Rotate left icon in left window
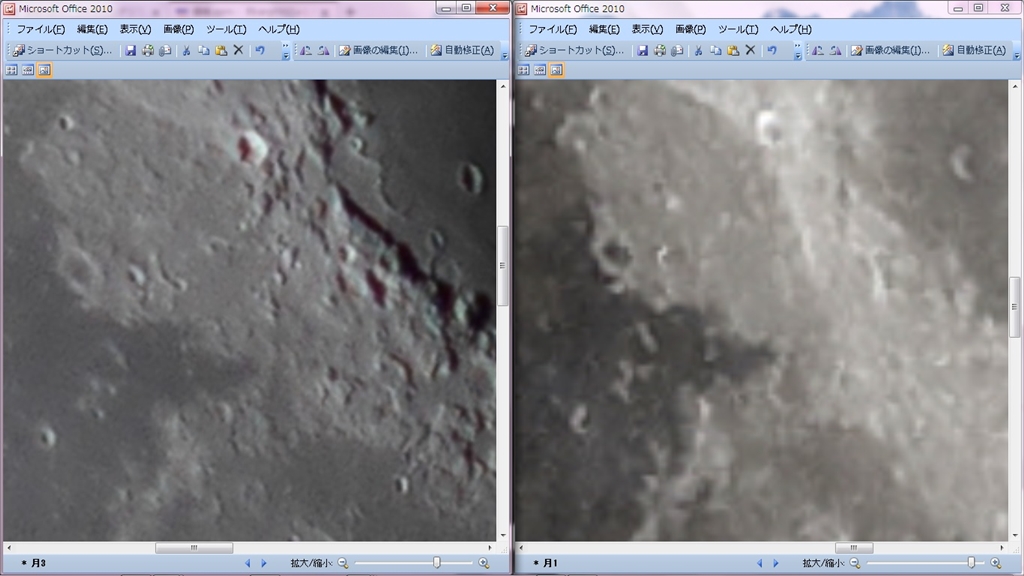The width and height of the screenshot is (1024, 576). [306, 50]
